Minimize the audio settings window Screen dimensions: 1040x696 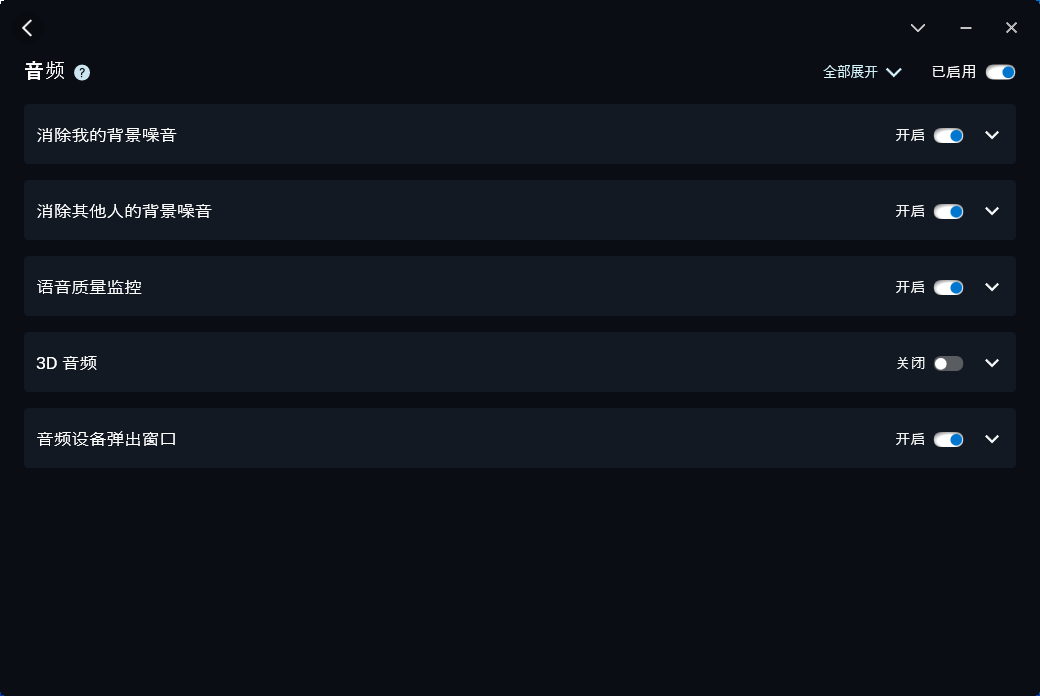[966, 28]
